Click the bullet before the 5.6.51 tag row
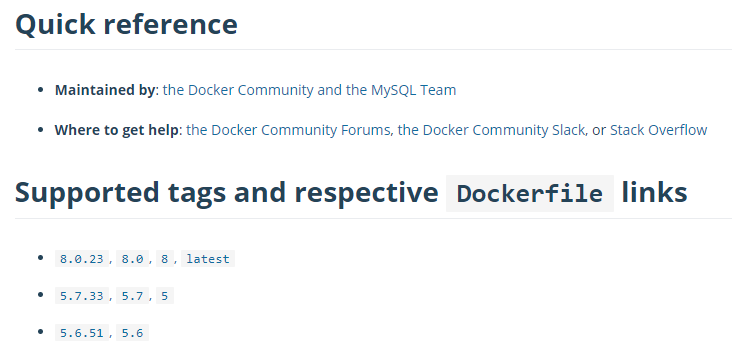Screen dimensions: 732x360 point(41,332)
